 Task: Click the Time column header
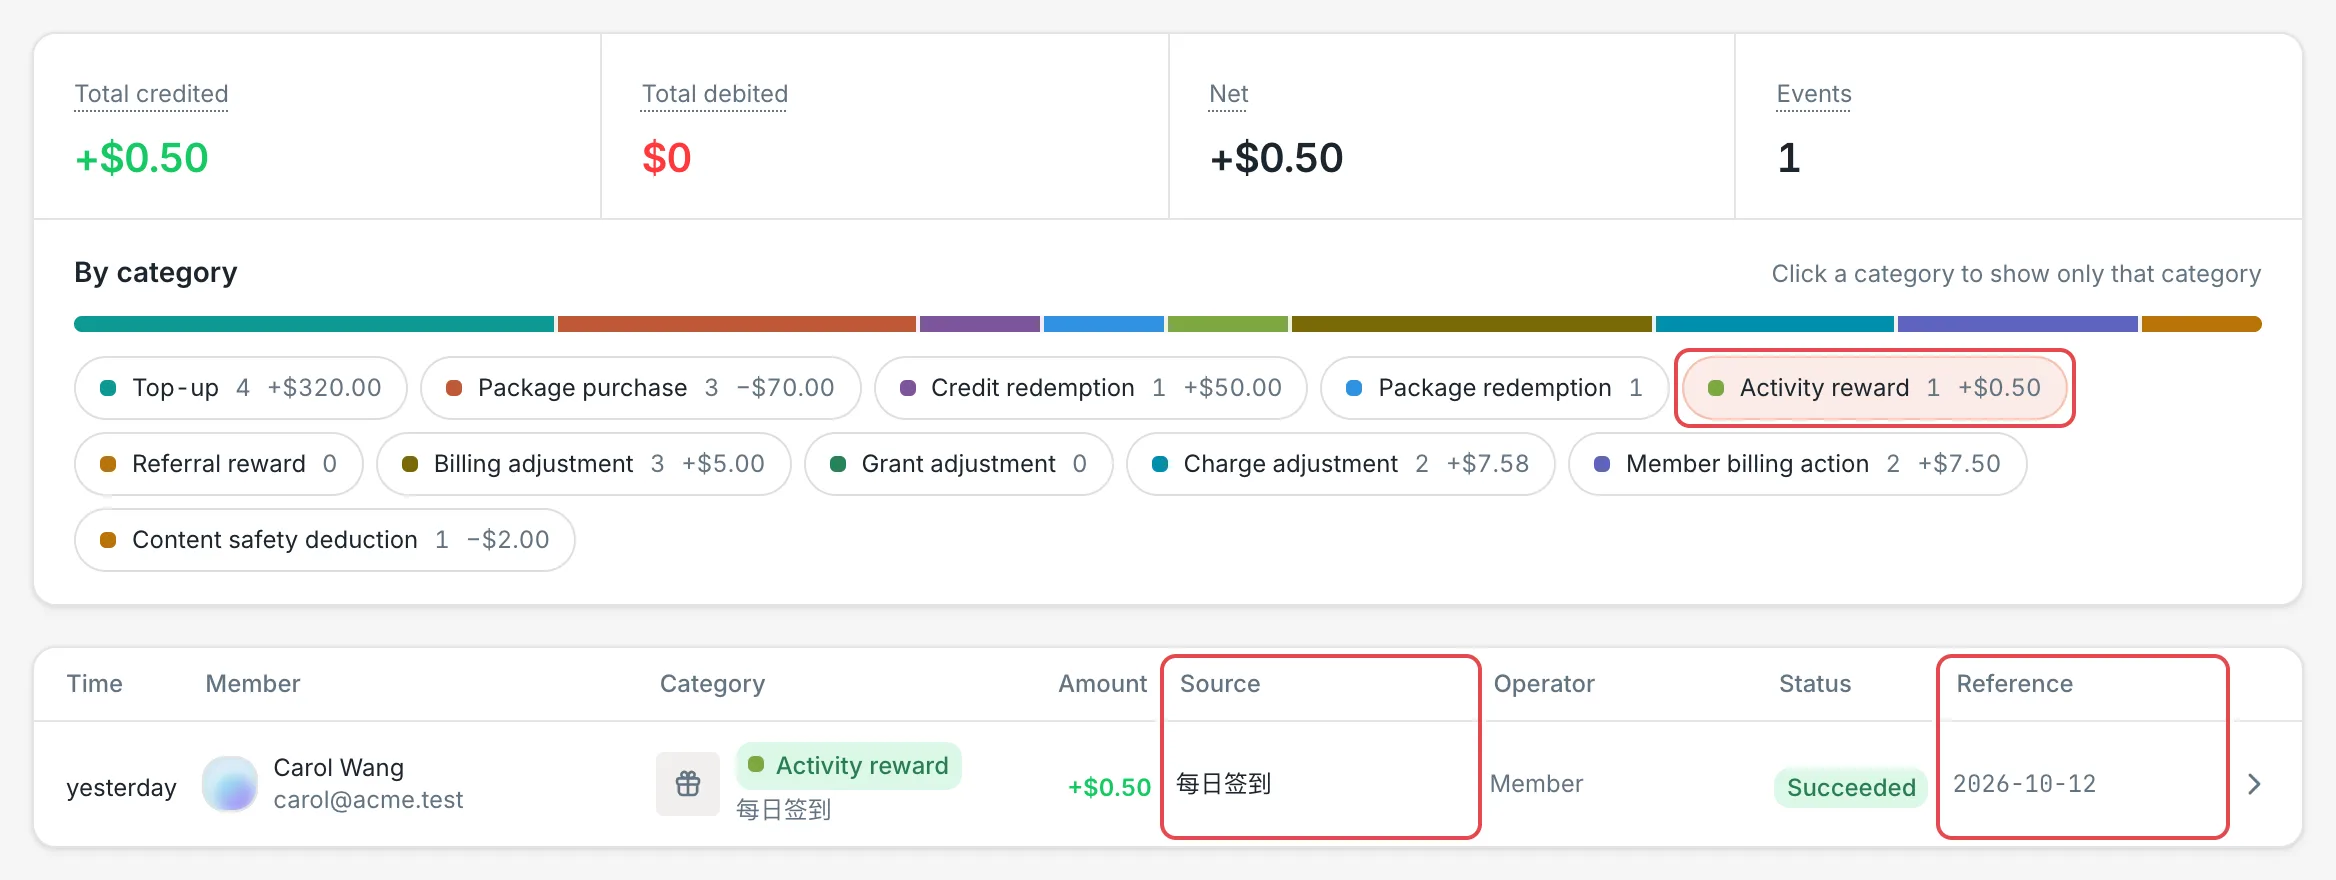95,684
